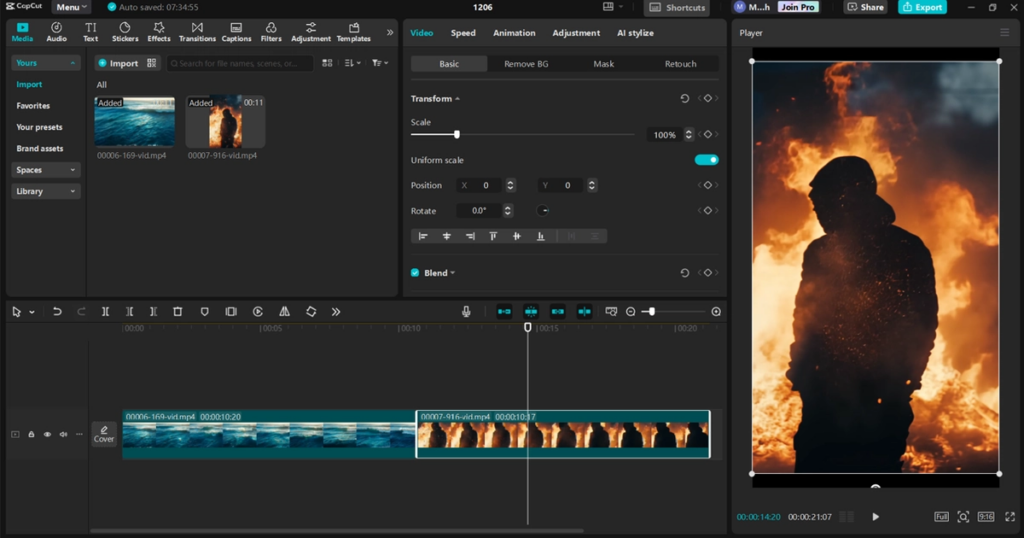1024x538 pixels.
Task: Expand the Spaces dropdown
Action: (x=45, y=170)
